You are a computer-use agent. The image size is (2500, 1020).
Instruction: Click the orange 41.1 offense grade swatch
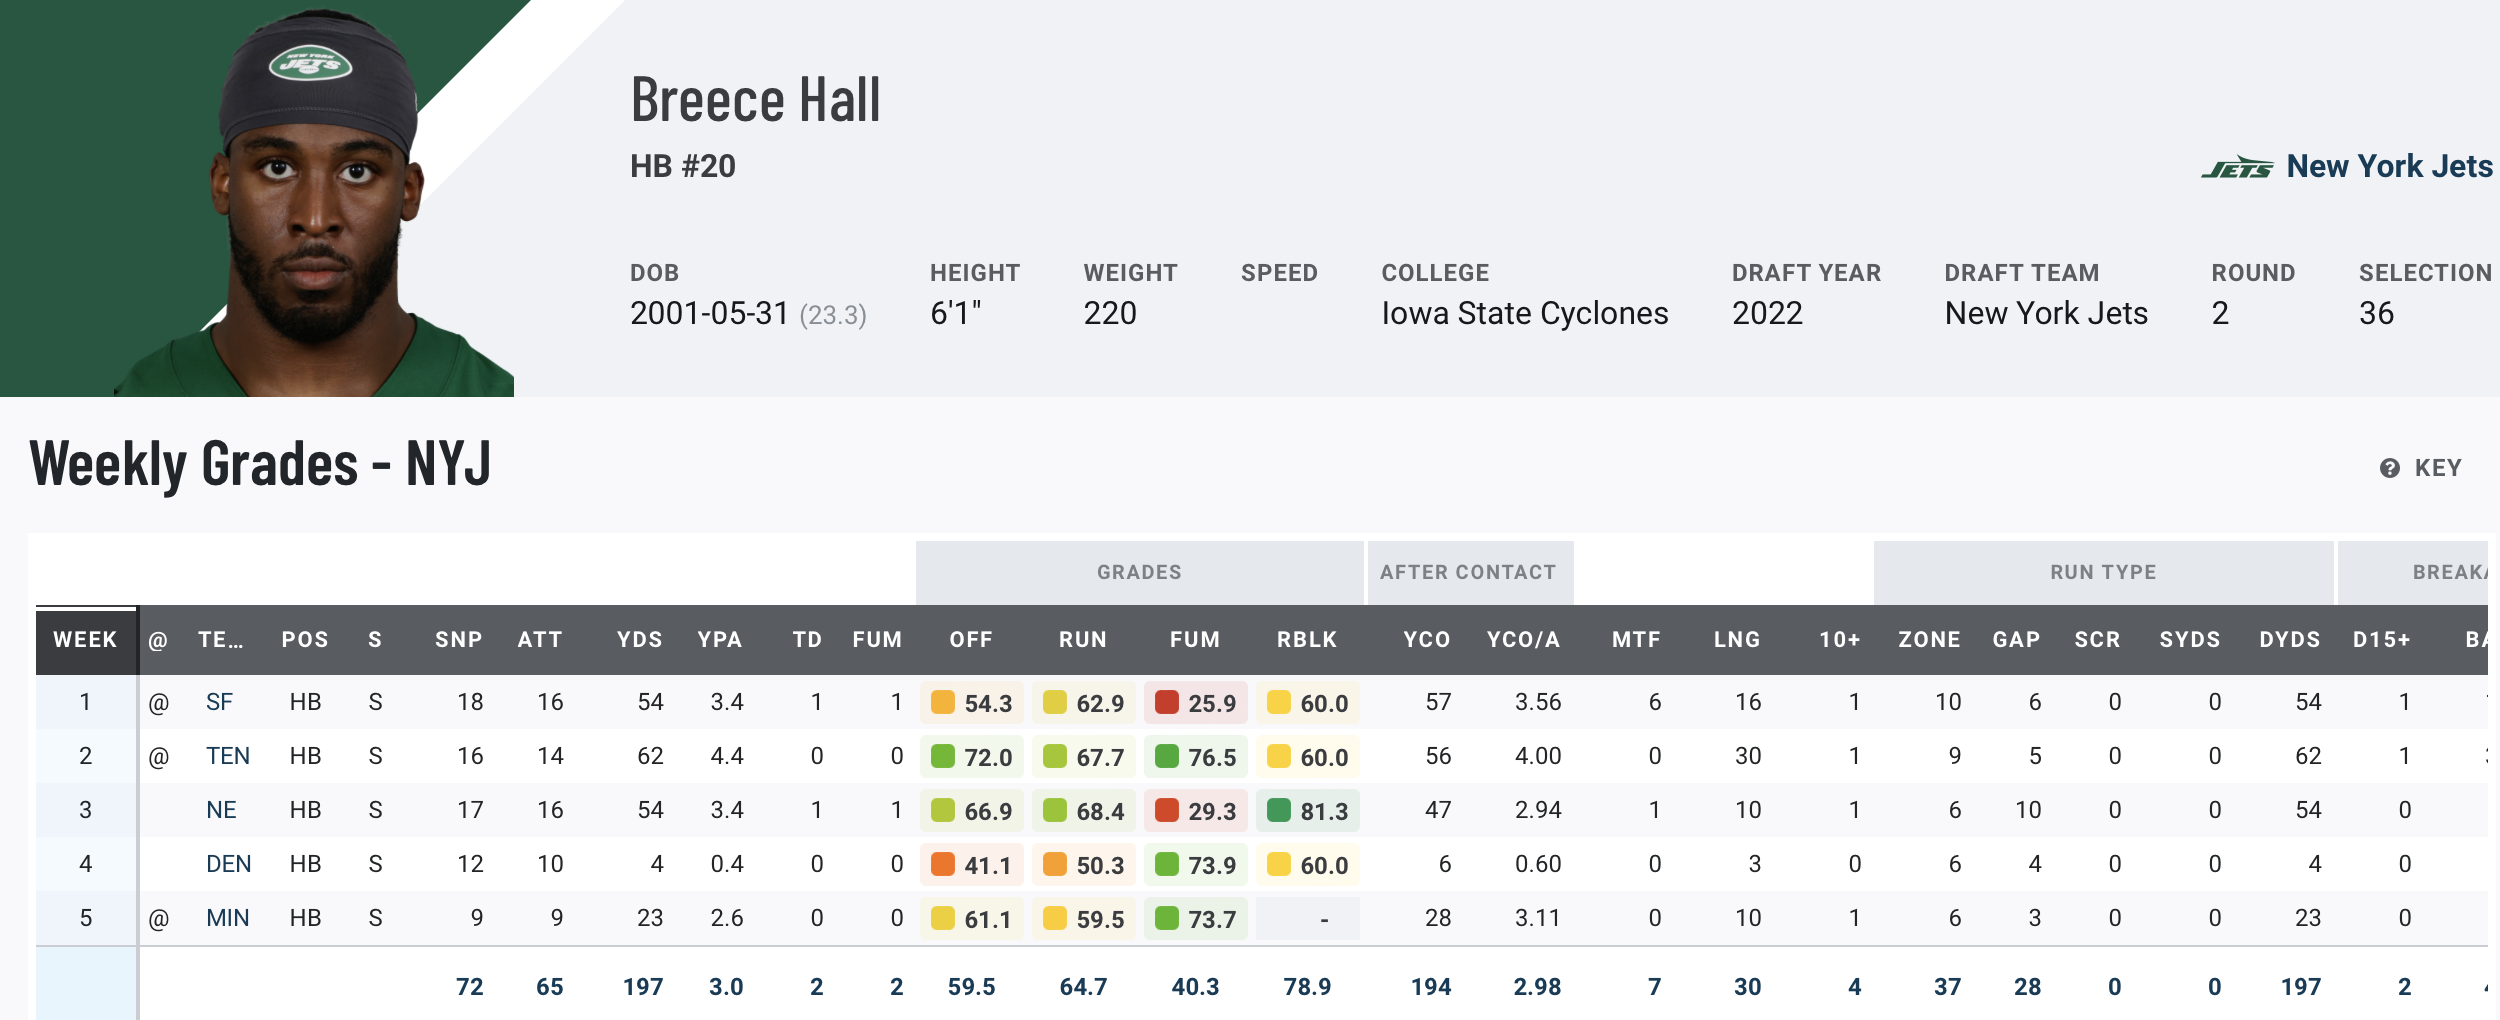pos(943,864)
